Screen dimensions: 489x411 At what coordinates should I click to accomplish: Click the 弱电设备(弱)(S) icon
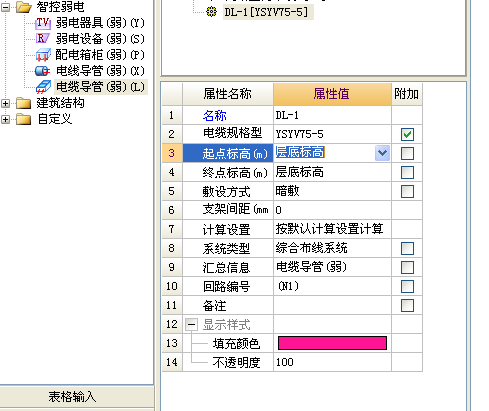coord(43,39)
